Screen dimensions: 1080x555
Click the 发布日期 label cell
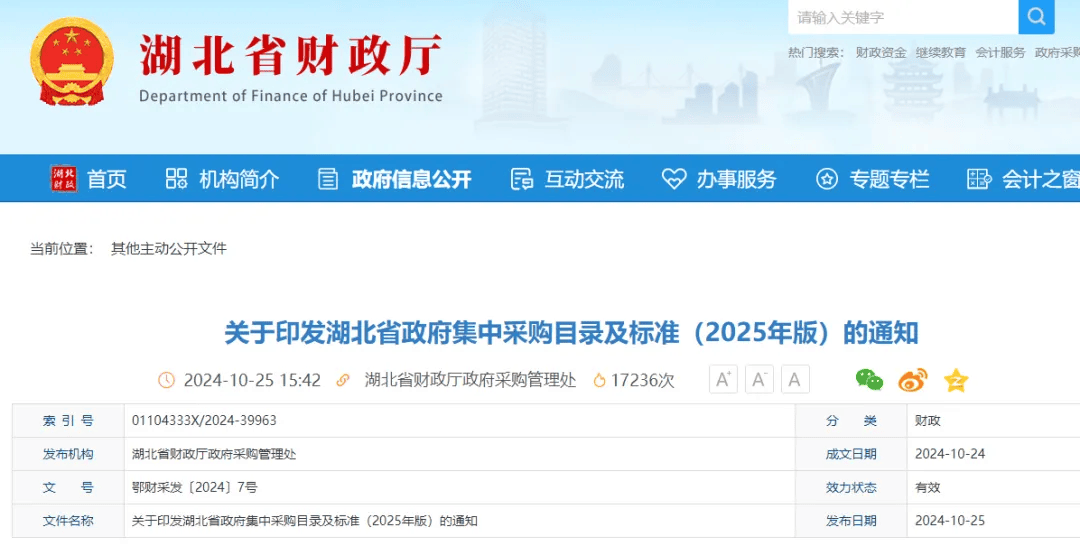tap(851, 521)
